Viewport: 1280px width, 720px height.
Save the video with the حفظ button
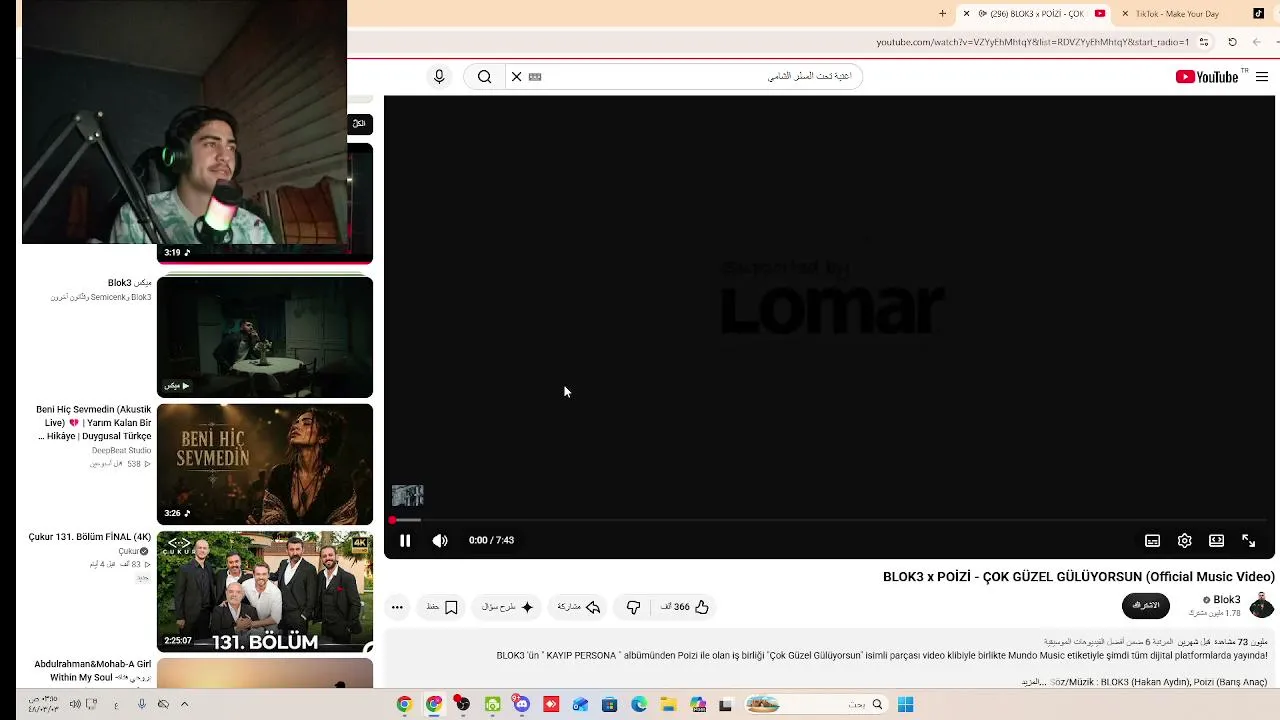click(x=442, y=607)
